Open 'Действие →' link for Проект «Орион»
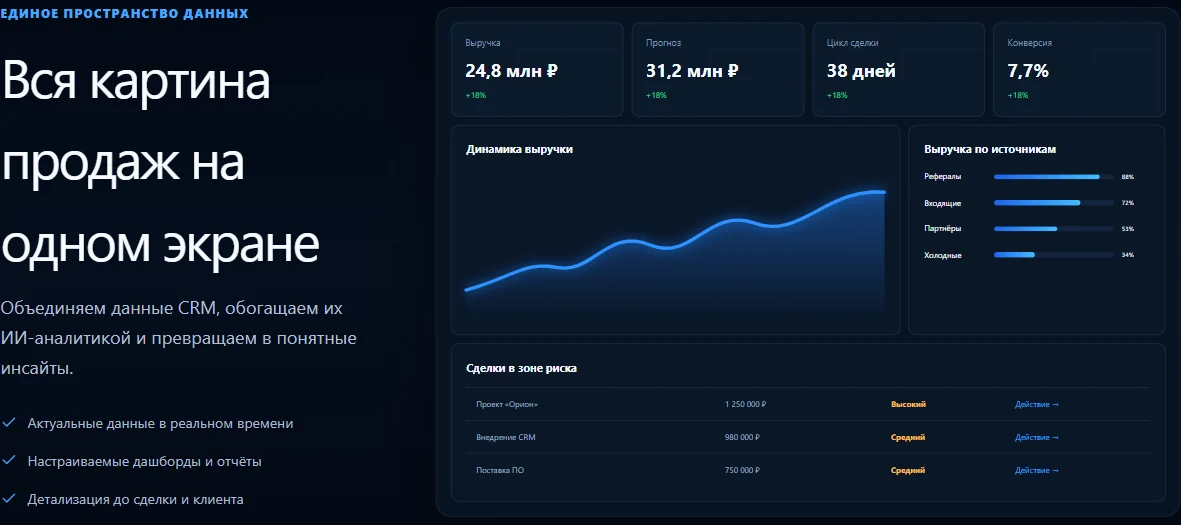This screenshot has height=525, width=1181. click(1036, 404)
